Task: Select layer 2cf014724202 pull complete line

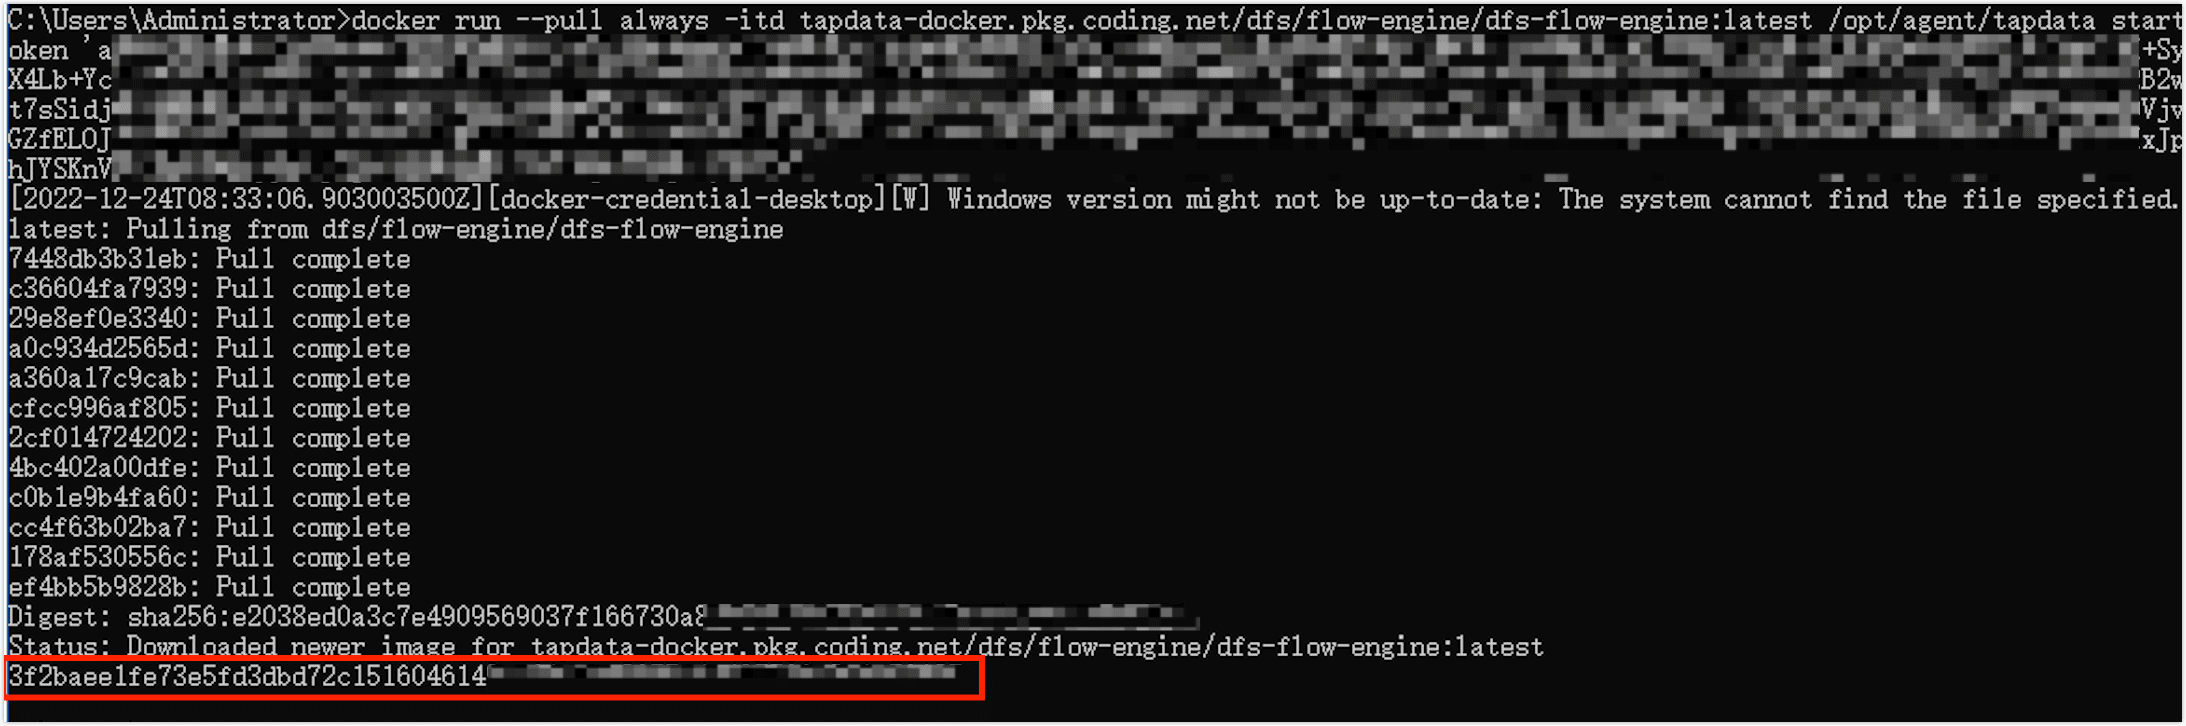Action: 210,438
